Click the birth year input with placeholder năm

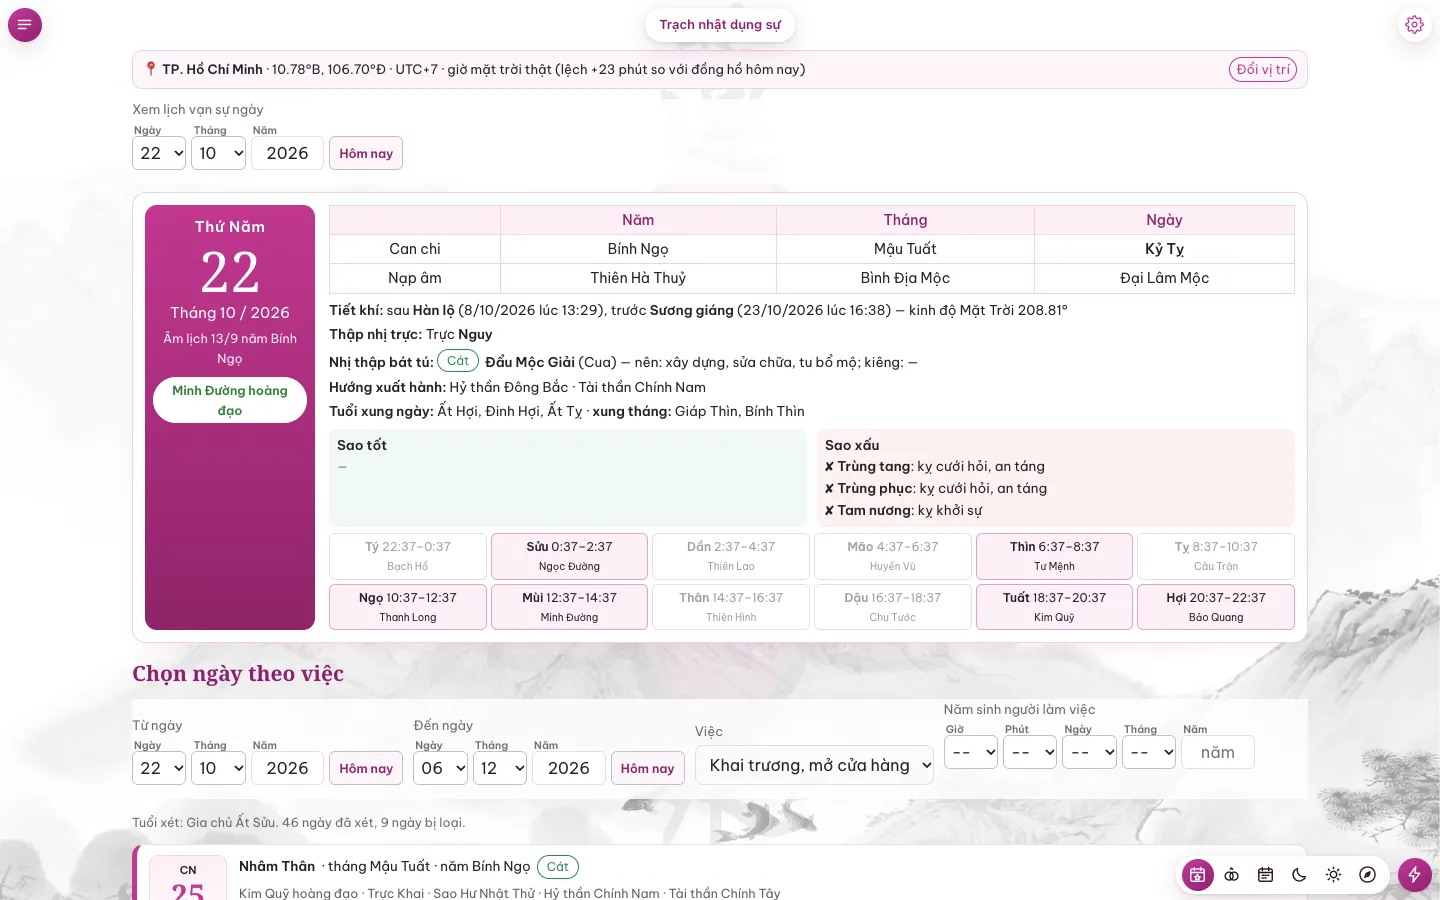tap(1218, 752)
